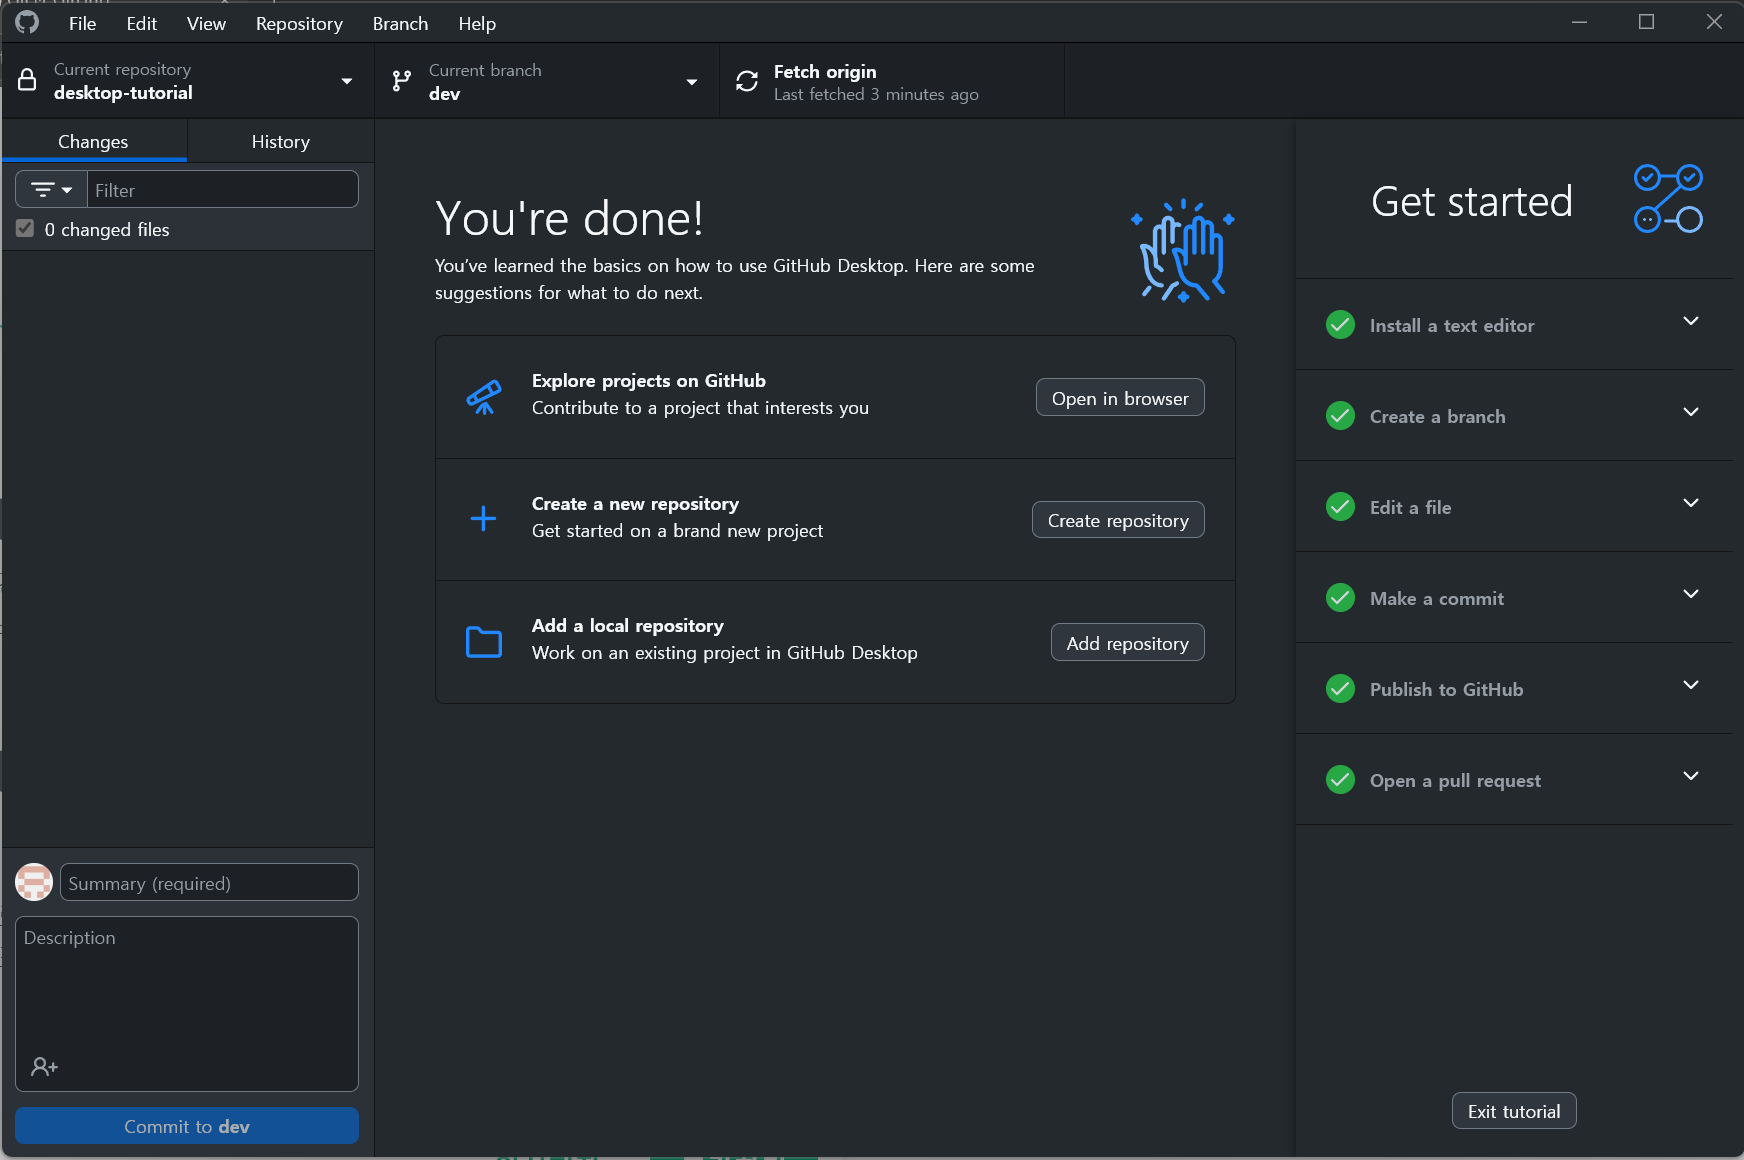Click the green checkmark beside Publish to GitHub
The height and width of the screenshot is (1160, 1744).
(x=1340, y=689)
